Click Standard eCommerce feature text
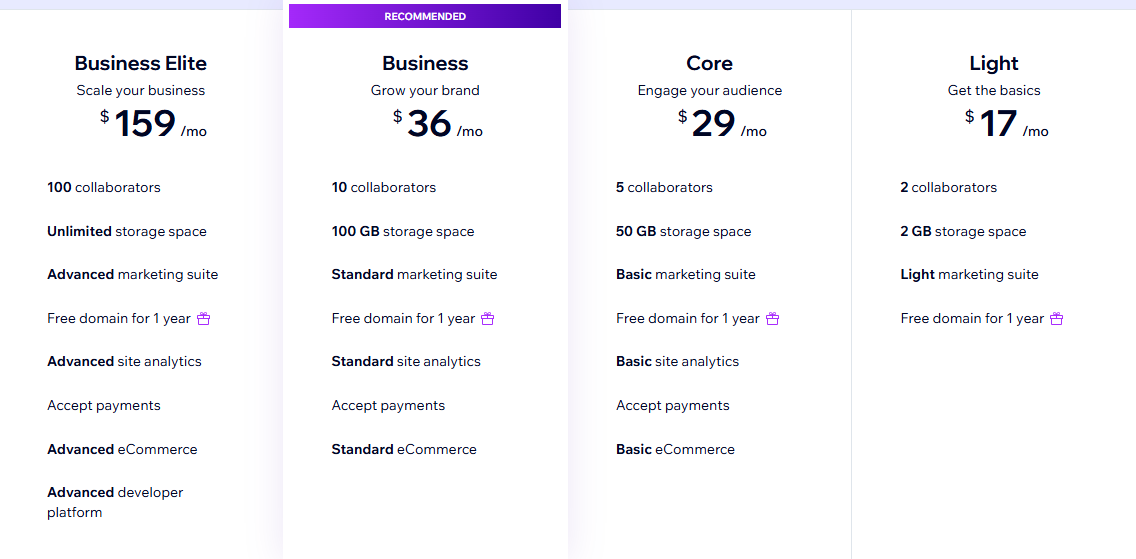Image resolution: width=1136 pixels, height=559 pixels. pos(404,449)
